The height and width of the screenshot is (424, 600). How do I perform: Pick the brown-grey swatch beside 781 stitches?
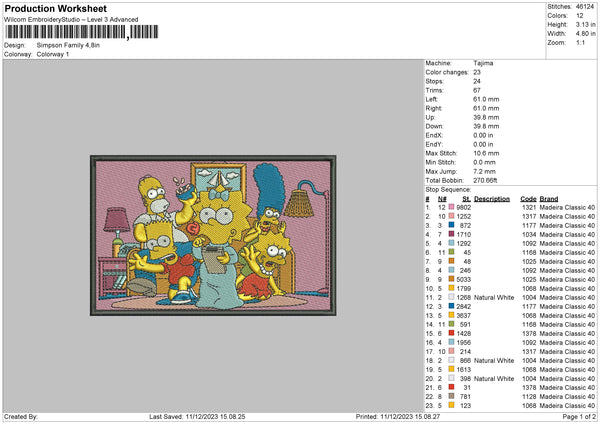[452, 396]
